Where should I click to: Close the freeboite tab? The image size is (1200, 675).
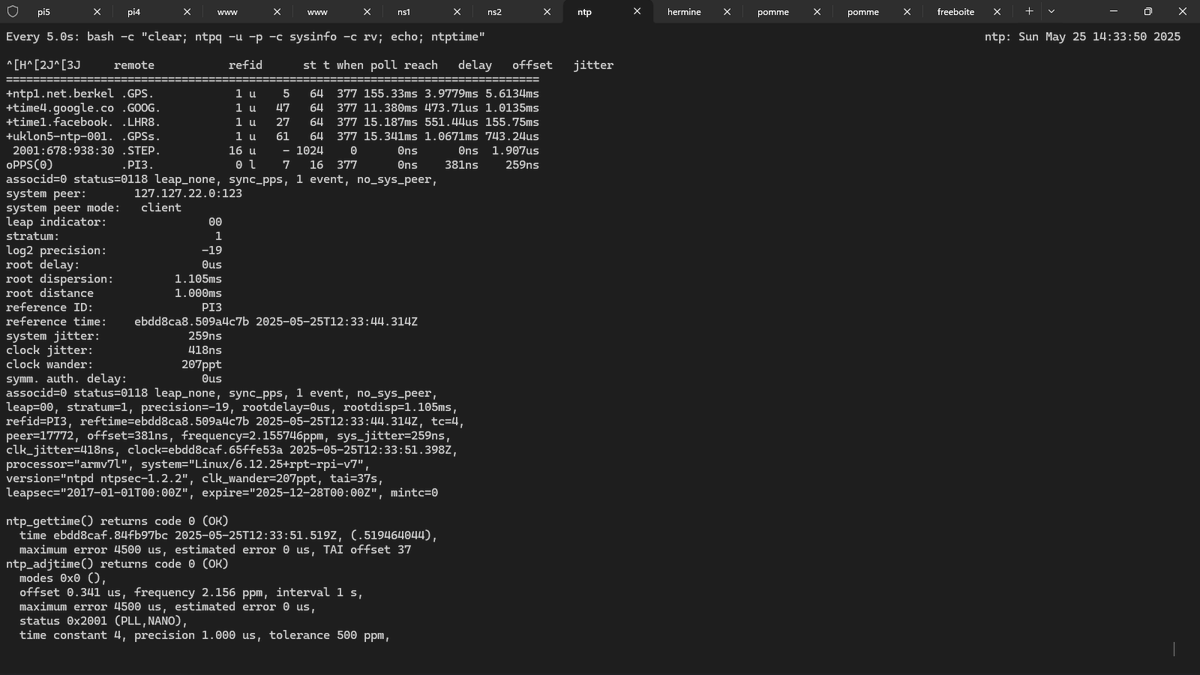[996, 11]
